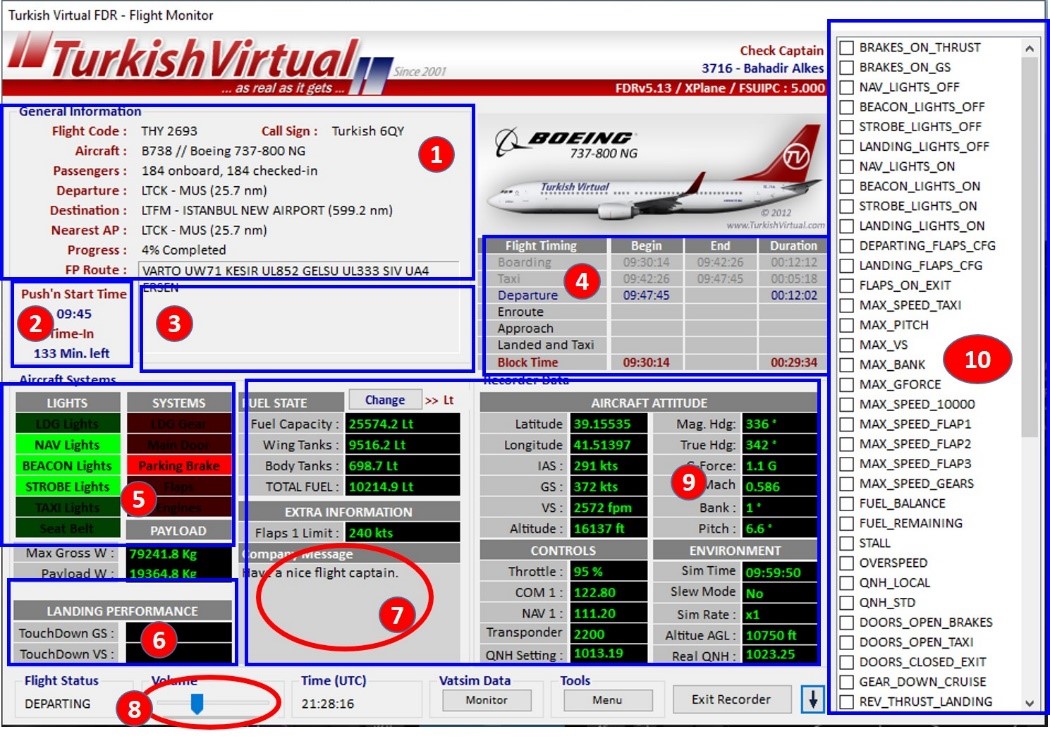Toggle the QNH_STD checkbox
Image resolution: width=1050 pixels, height=741 pixels.
pos(847,602)
